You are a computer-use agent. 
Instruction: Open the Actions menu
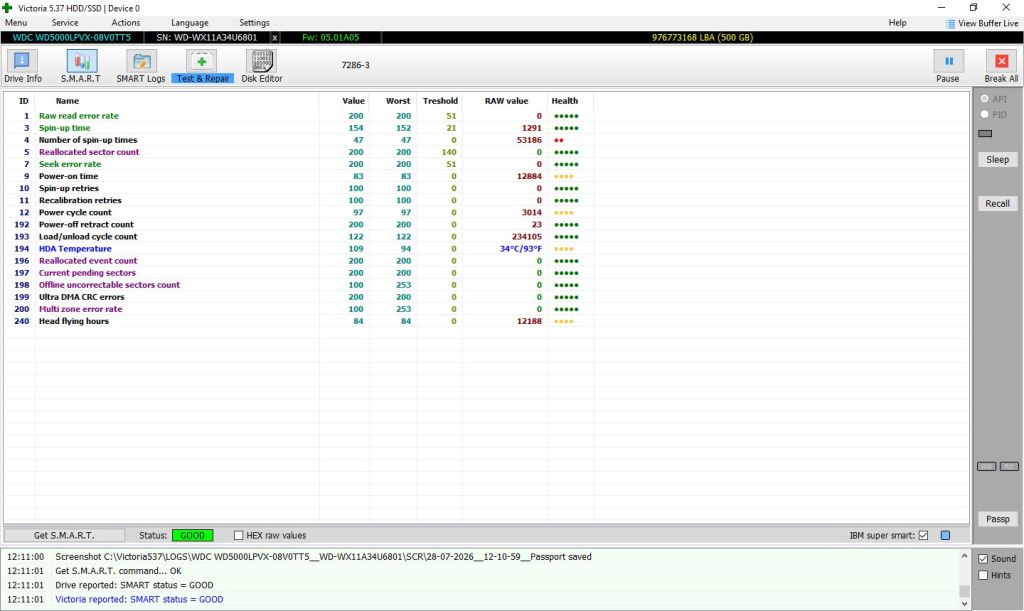(x=125, y=23)
